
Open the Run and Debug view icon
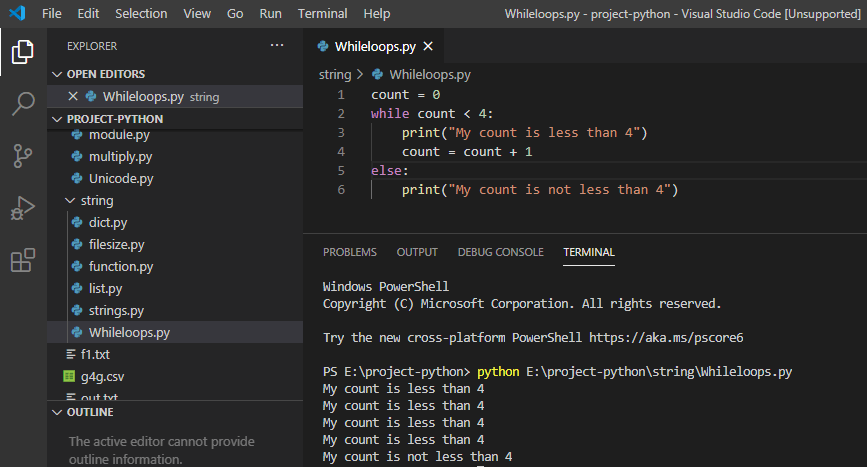pyautogui.click(x=23, y=208)
